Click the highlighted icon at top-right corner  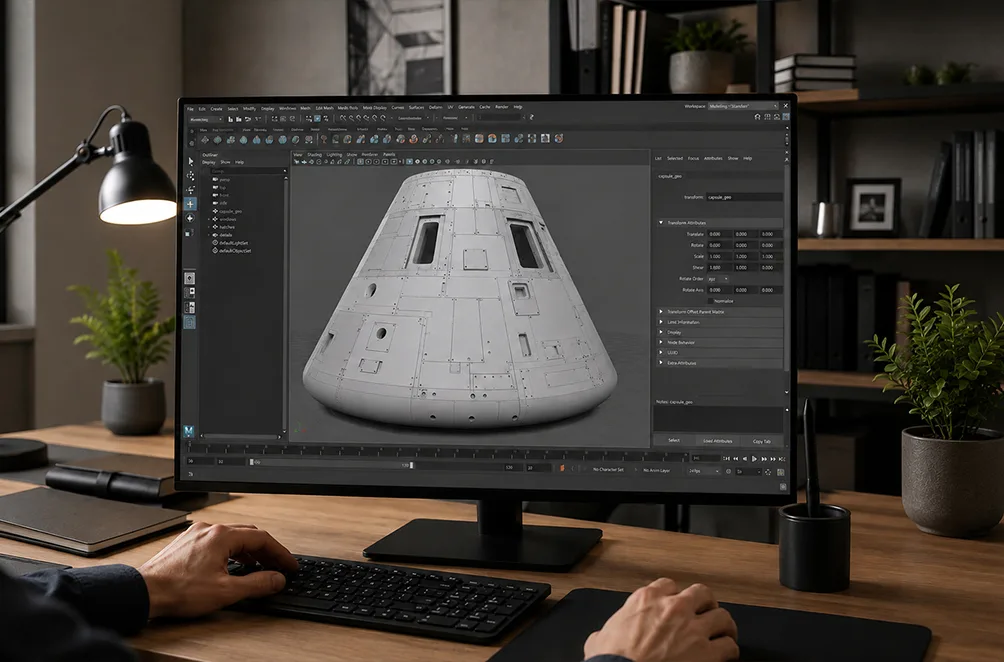click(786, 117)
